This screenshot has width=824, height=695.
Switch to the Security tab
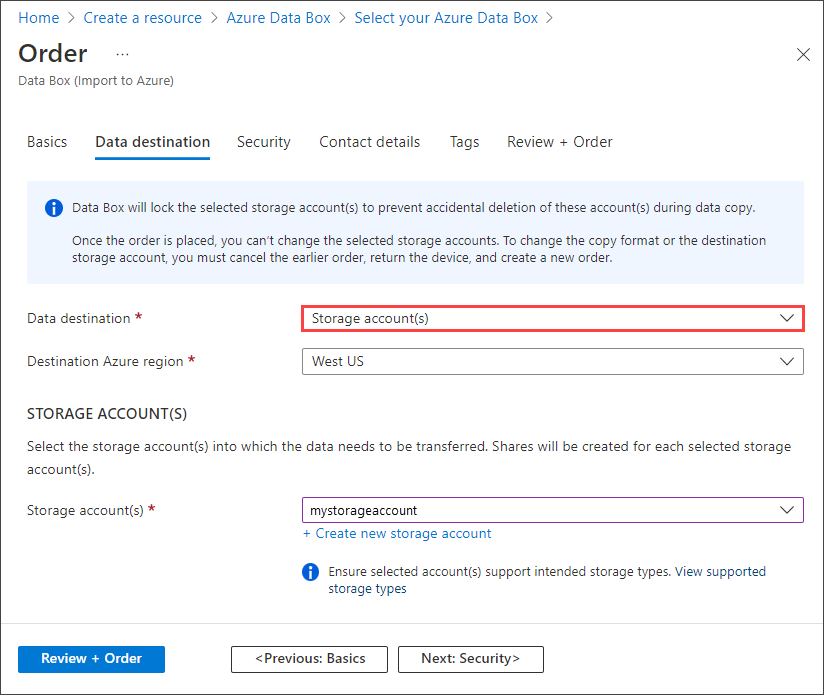tap(264, 142)
